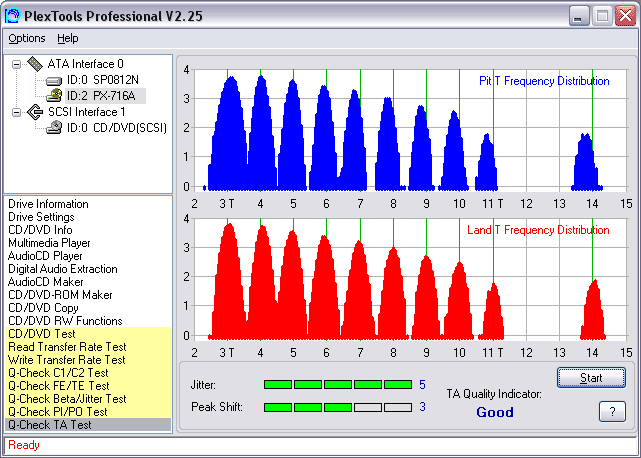Open CD/DVD Copy function
The height and width of the screenshot is (458, 641).
tap(43, 308)
